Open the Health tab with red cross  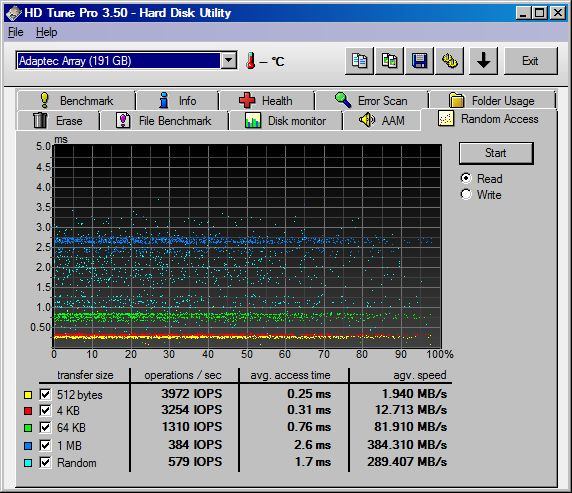click(x=267, y=100)
